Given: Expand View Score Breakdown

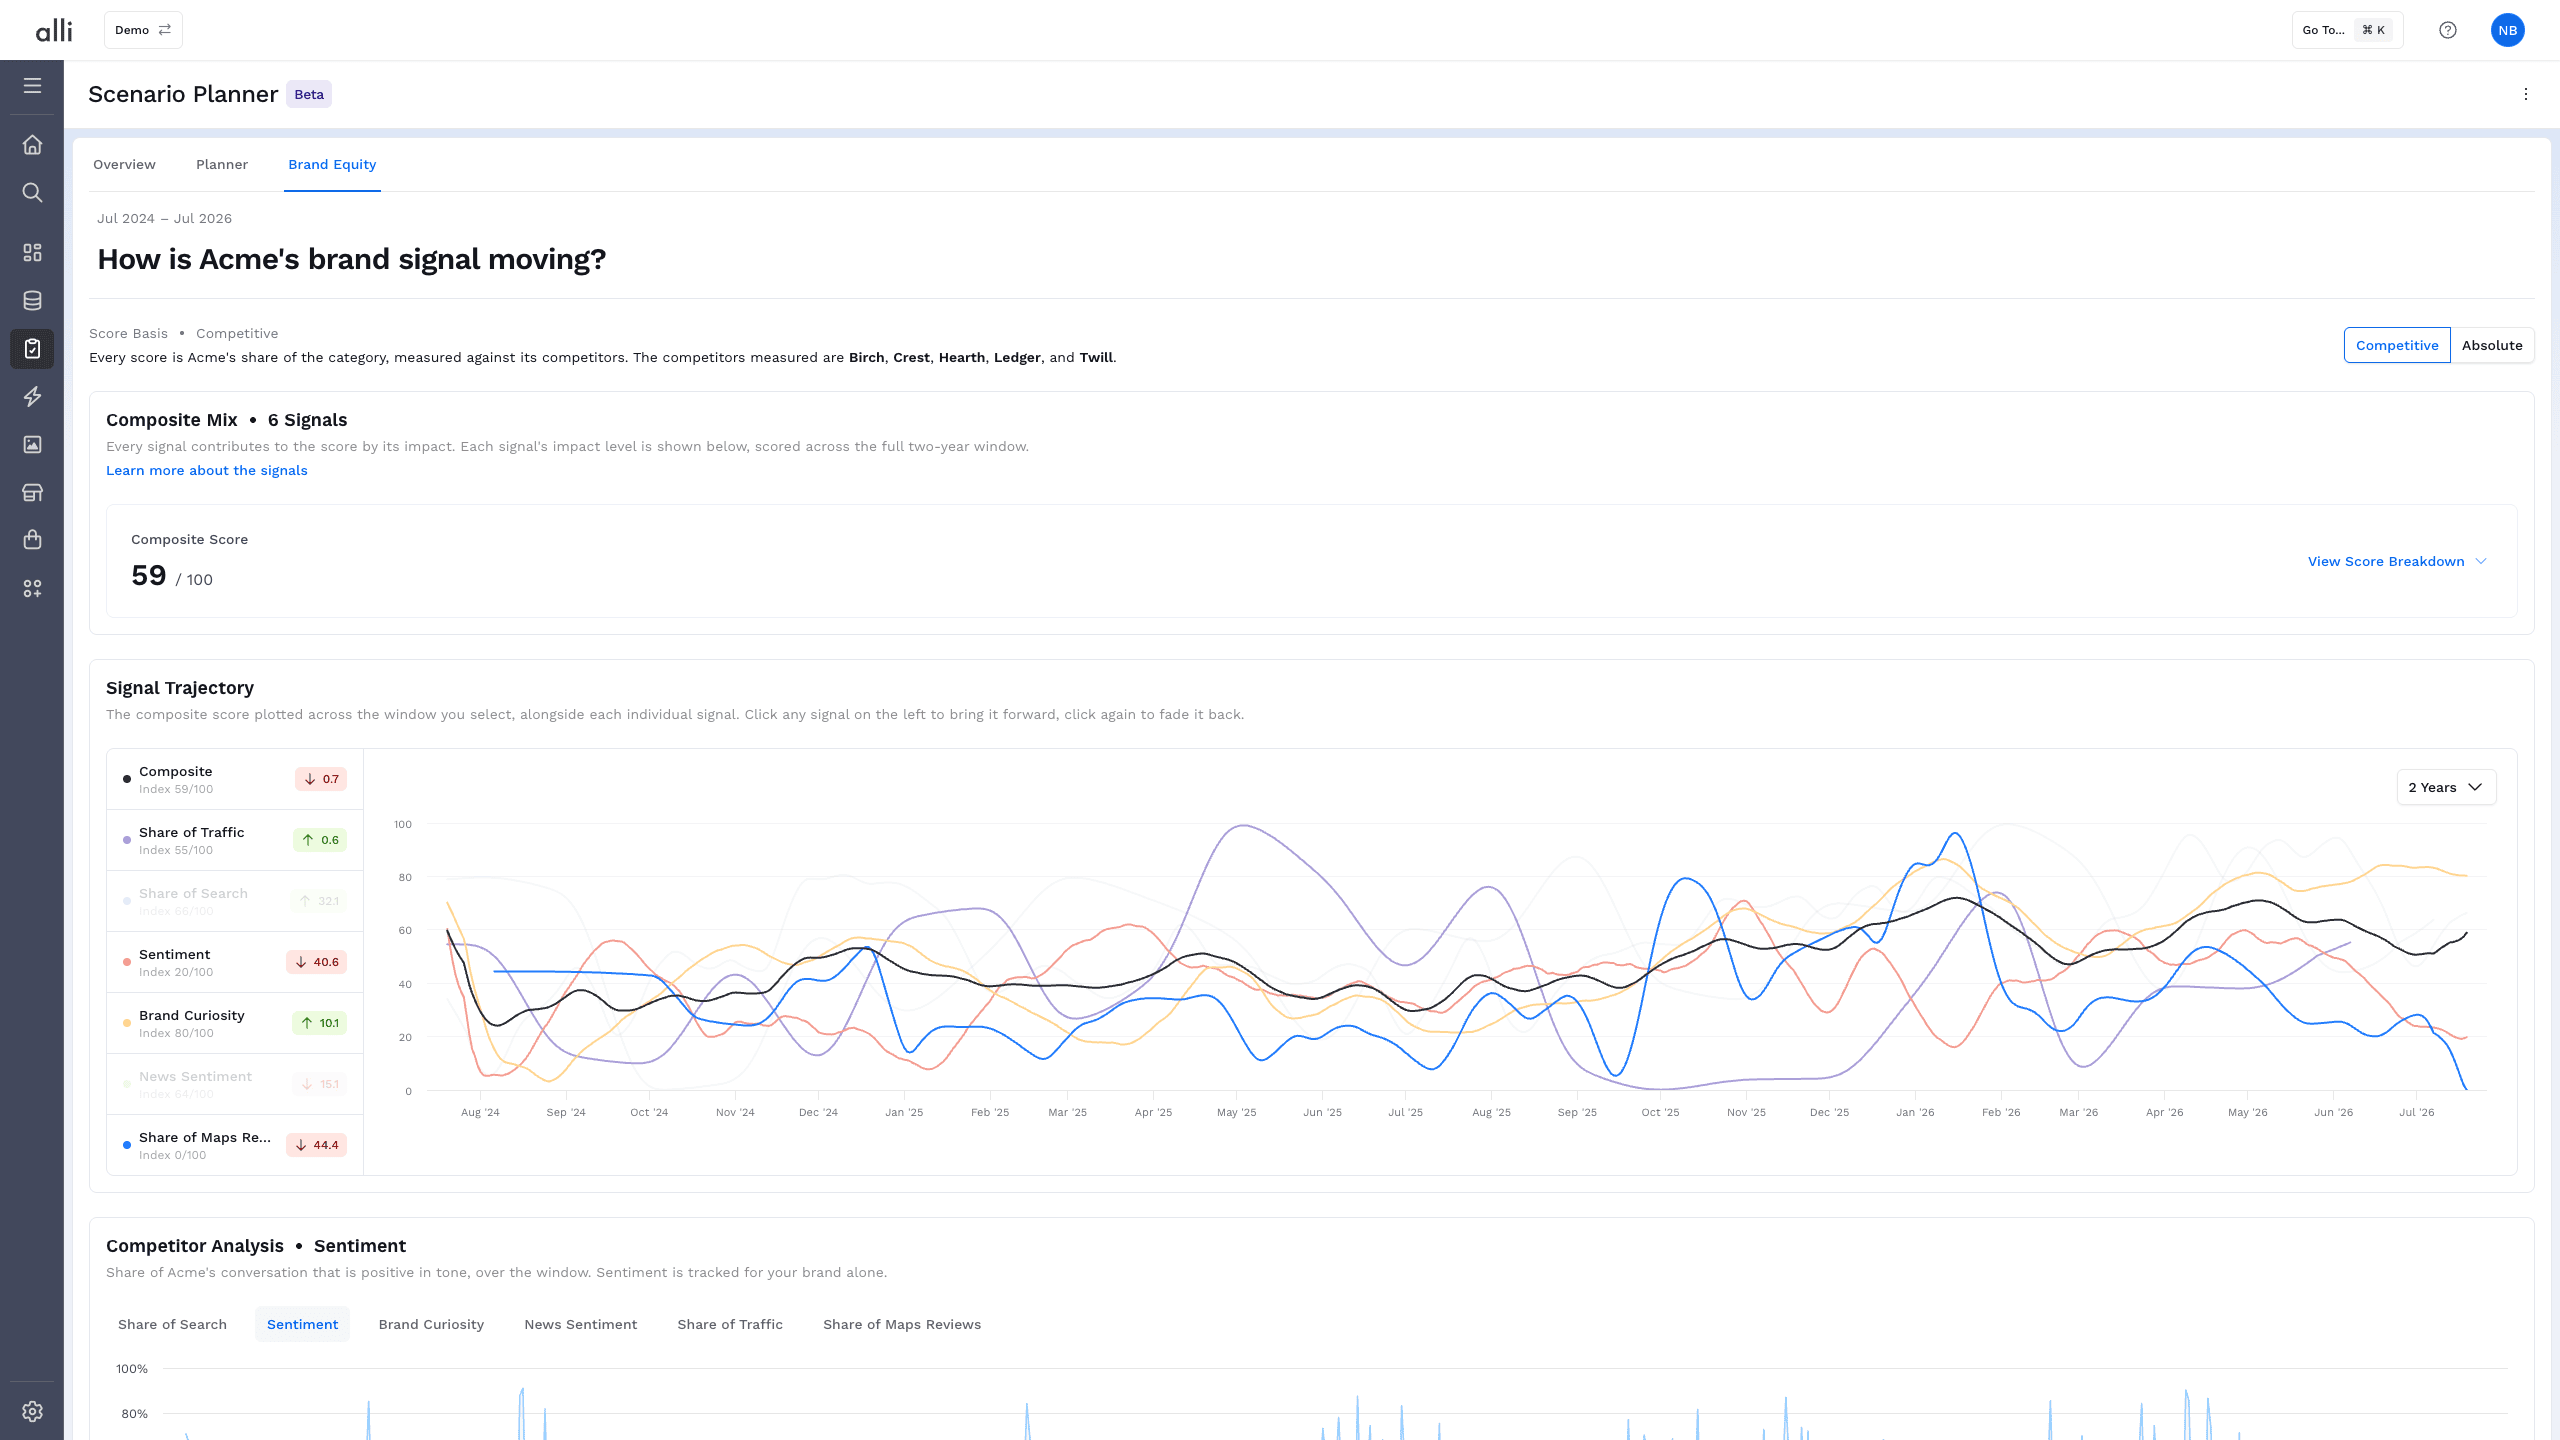Looking at the screenshot, I should click(x=2397, y=561).
